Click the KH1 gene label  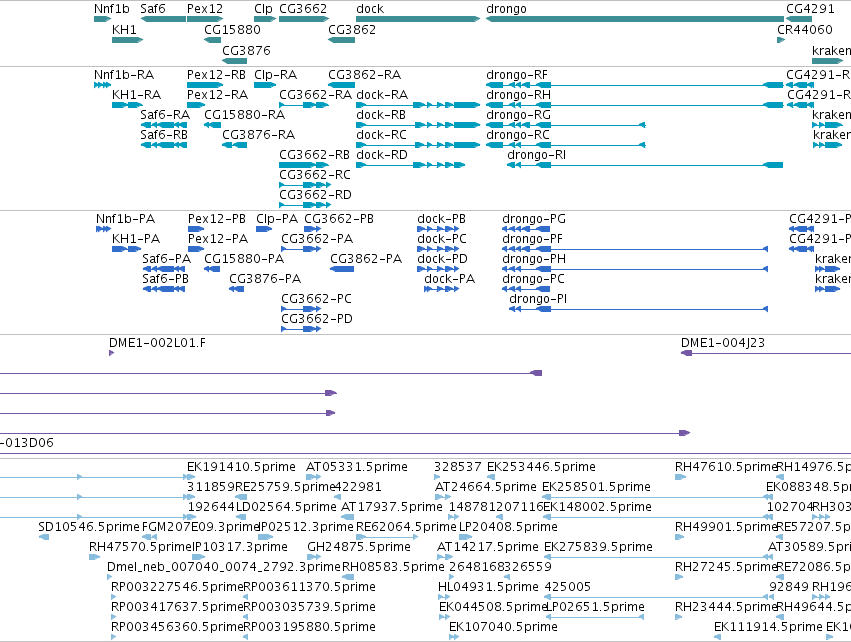124,29
